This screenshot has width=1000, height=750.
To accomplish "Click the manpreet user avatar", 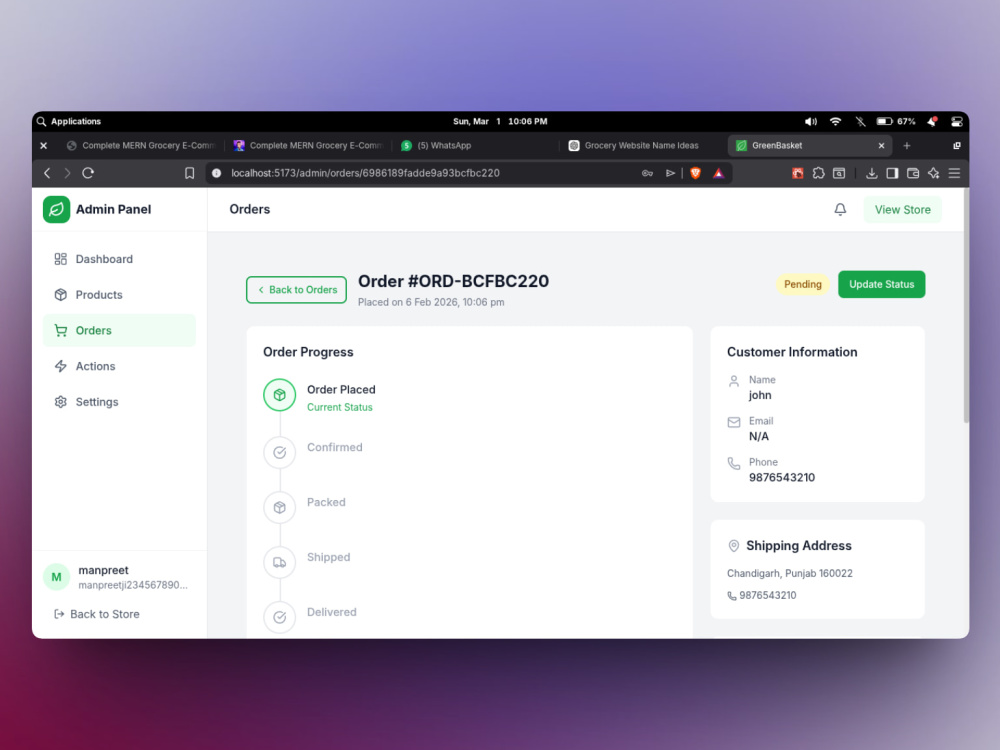I will (56, 577).
